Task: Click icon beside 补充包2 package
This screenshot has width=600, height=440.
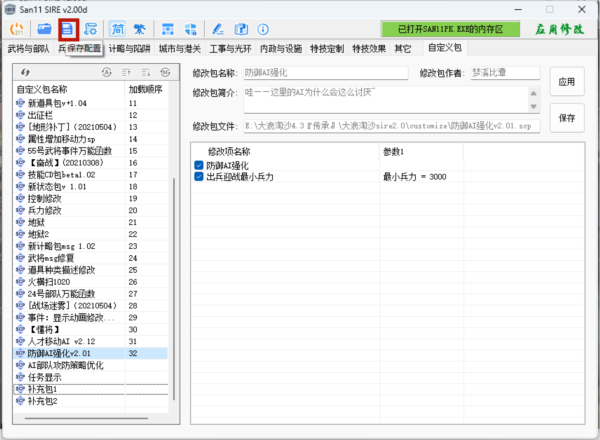Action: point(20,401)
